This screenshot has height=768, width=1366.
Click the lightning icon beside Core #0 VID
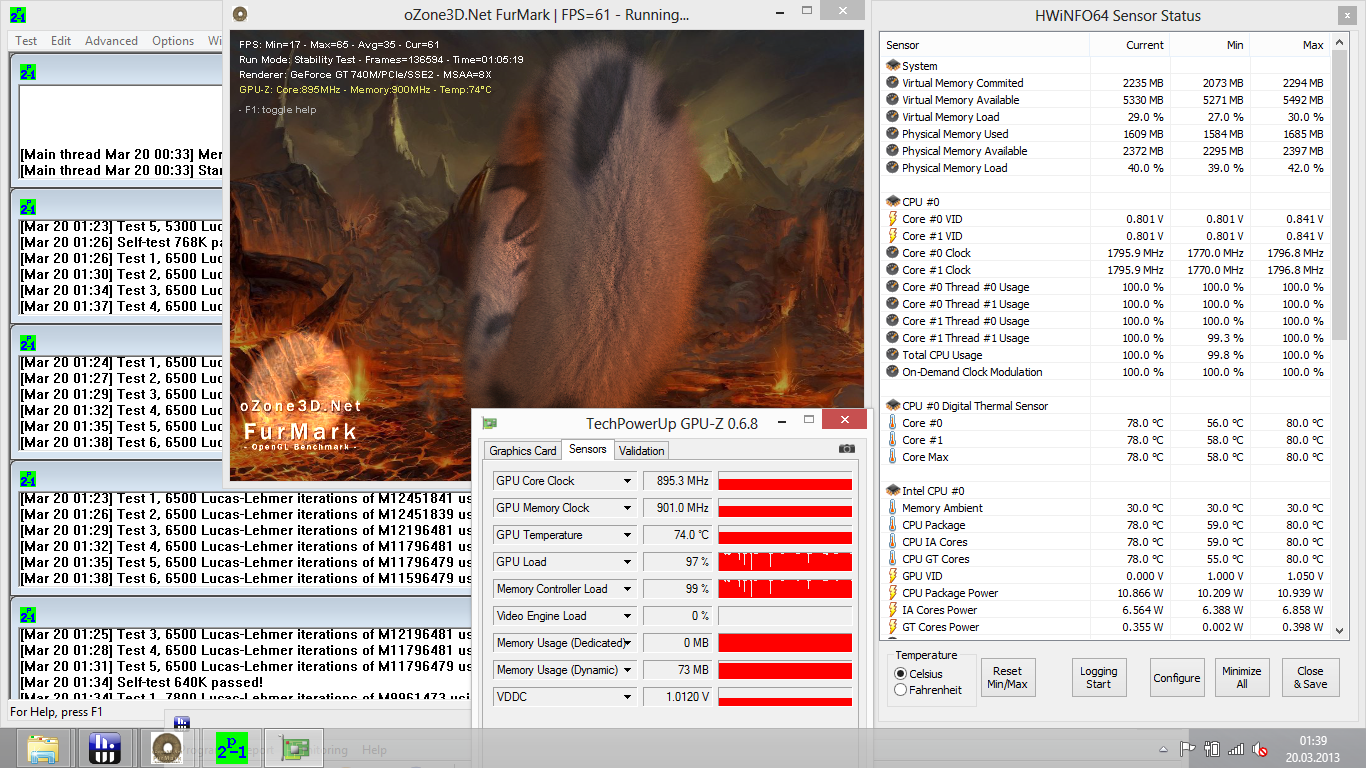[x=893, y=219]
